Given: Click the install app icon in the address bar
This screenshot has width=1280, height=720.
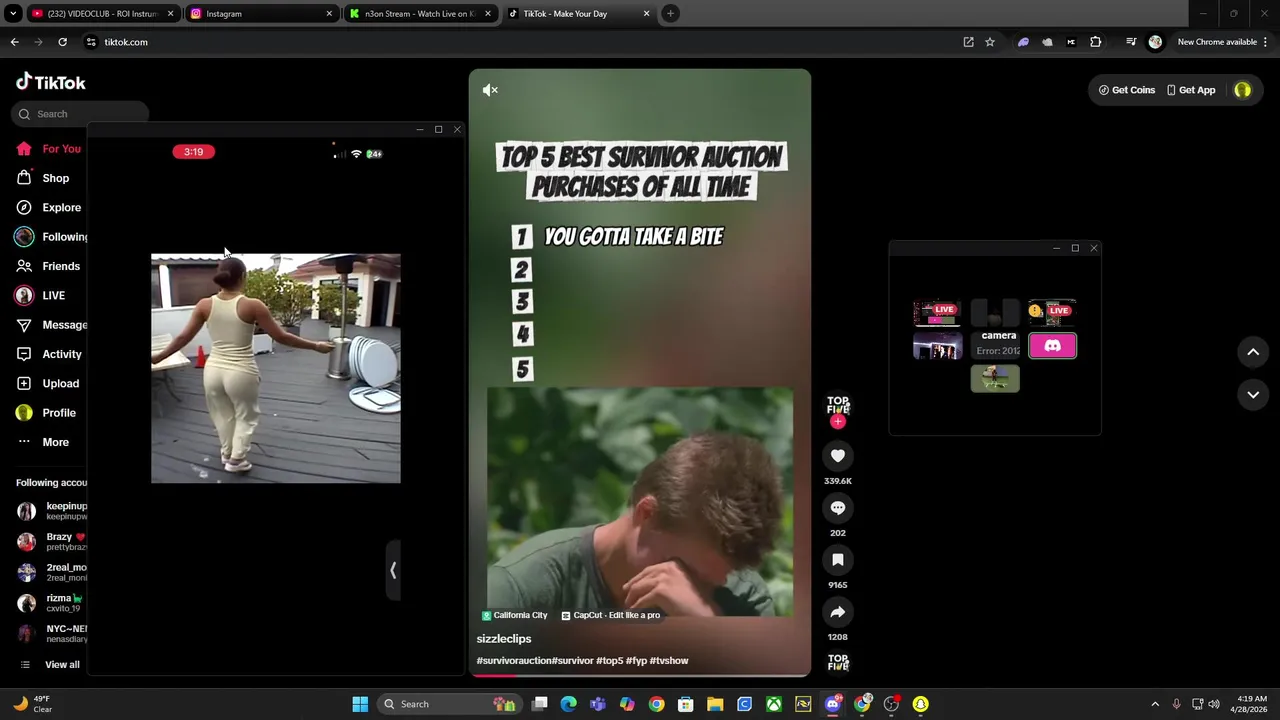Looking at the screenshot, I should click(x=968, y=42).
